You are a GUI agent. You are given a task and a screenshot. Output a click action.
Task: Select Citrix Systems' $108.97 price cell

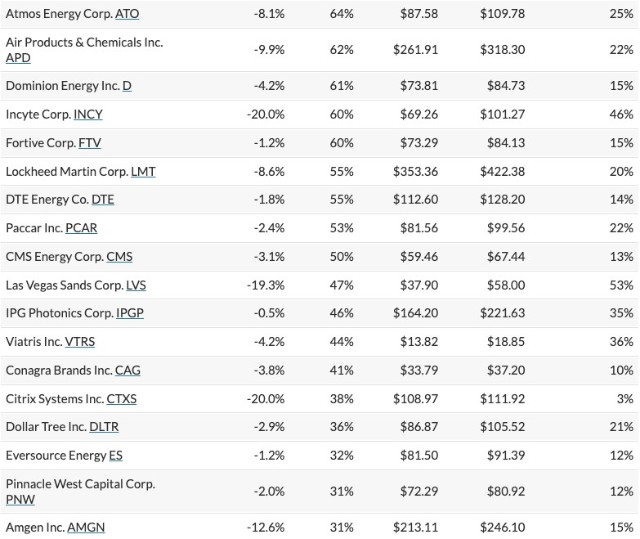point(416,399)
